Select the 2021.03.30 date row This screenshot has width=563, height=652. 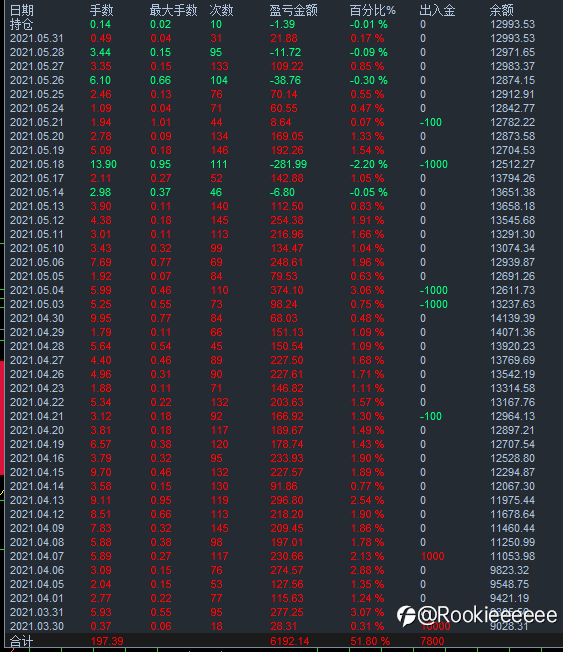[x=37, y=627]
